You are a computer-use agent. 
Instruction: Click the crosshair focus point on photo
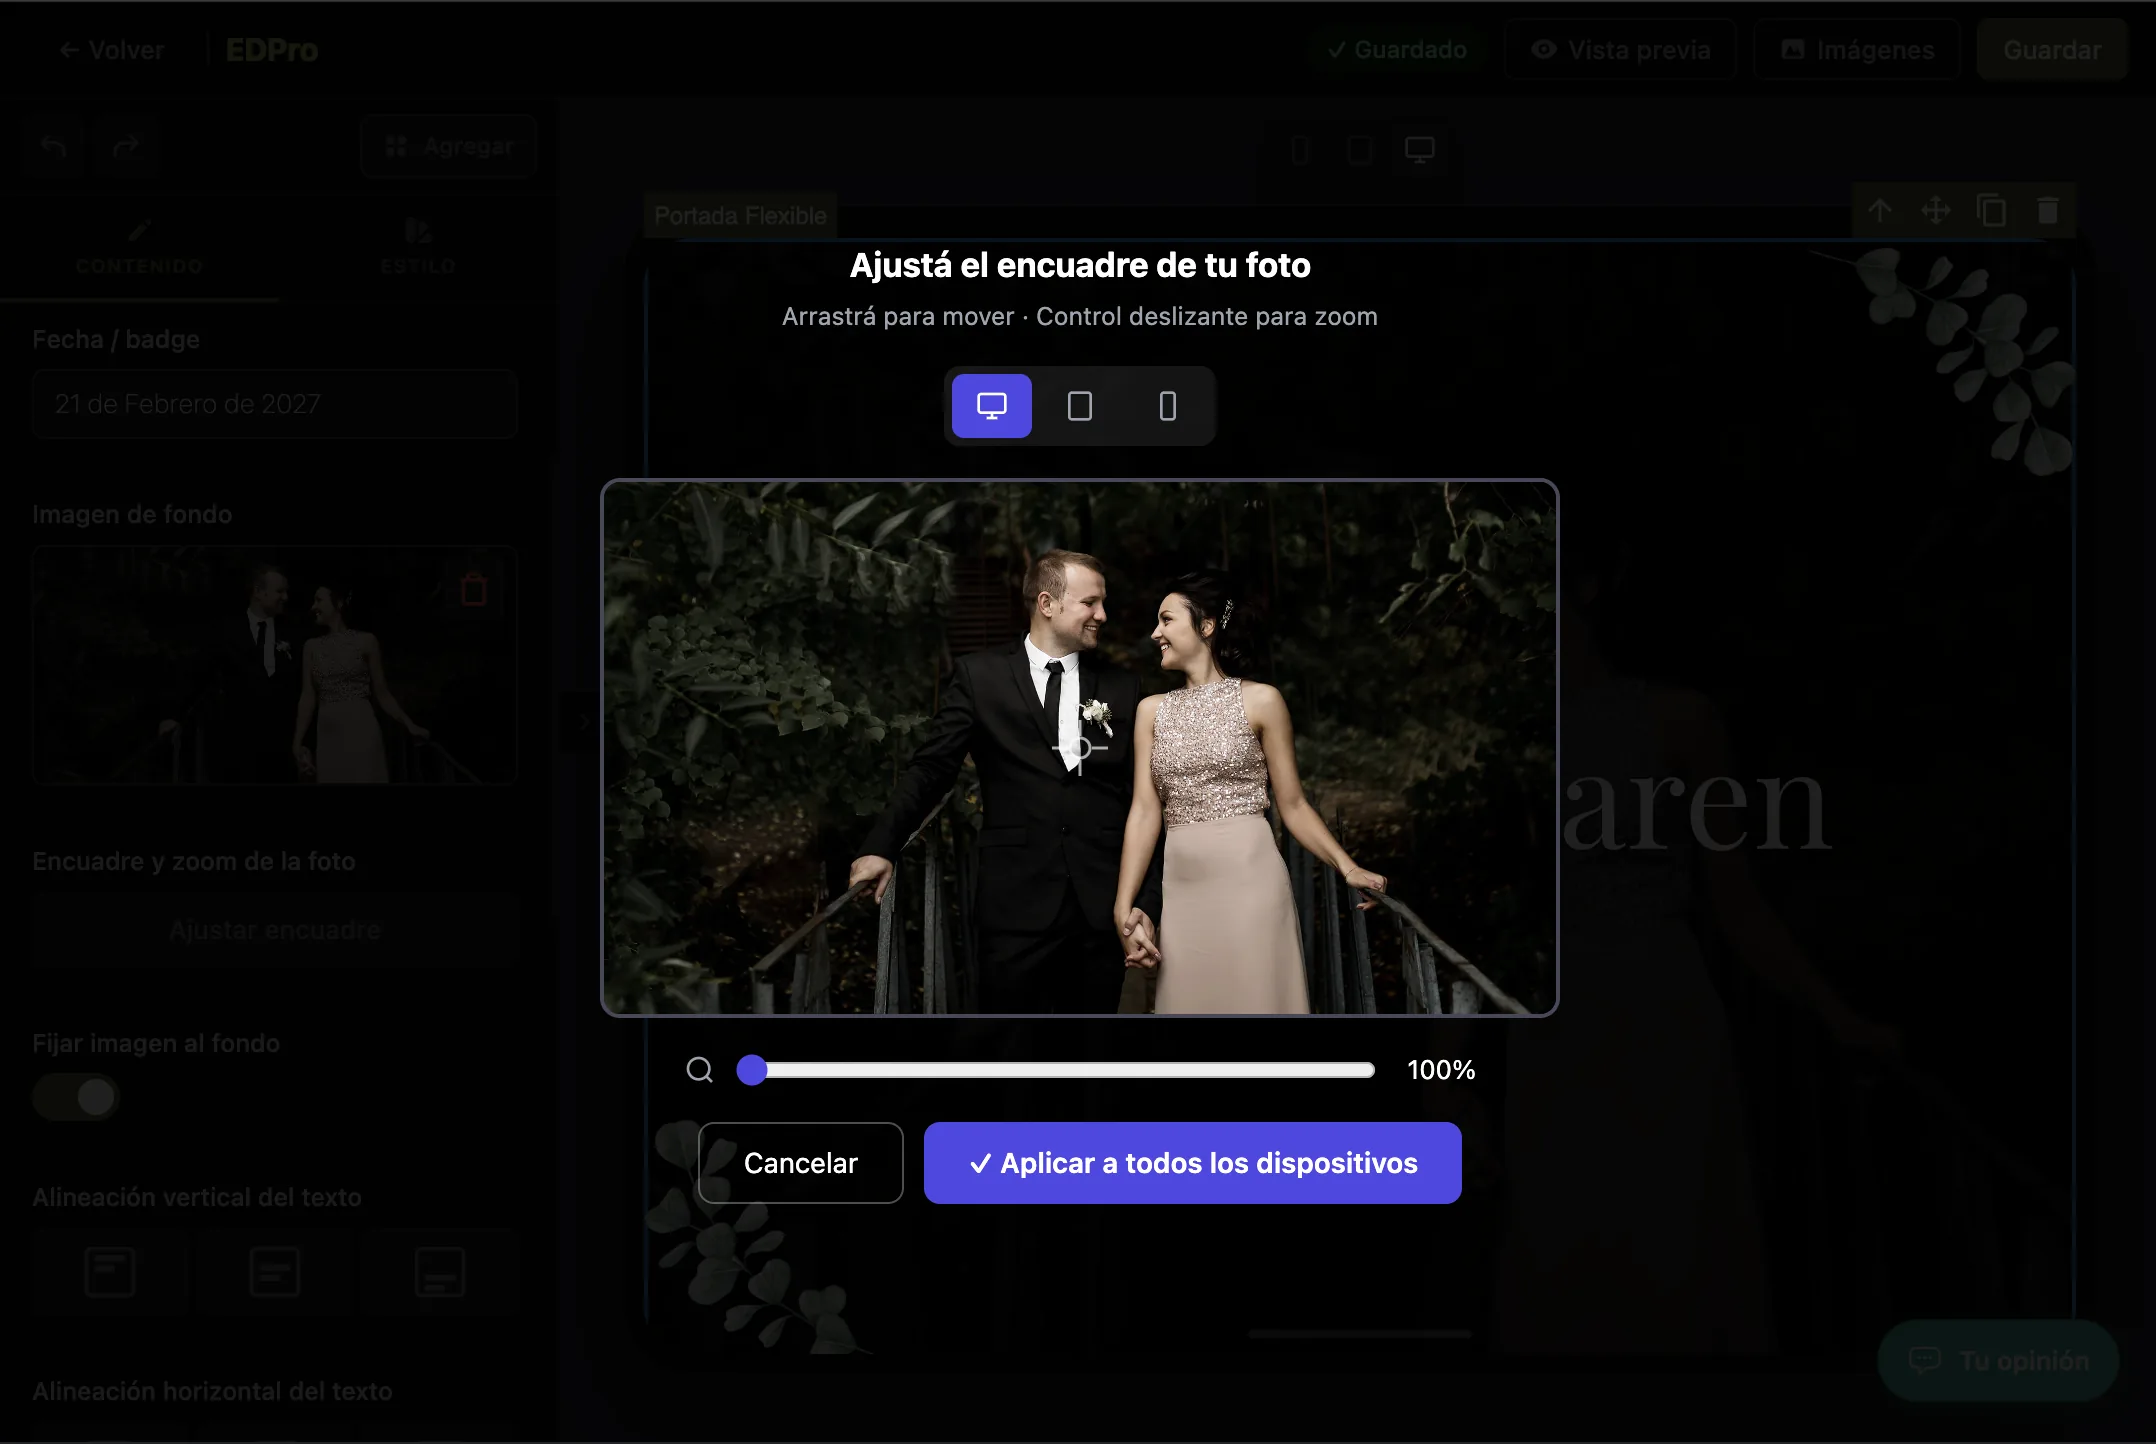coord(1080,748)
